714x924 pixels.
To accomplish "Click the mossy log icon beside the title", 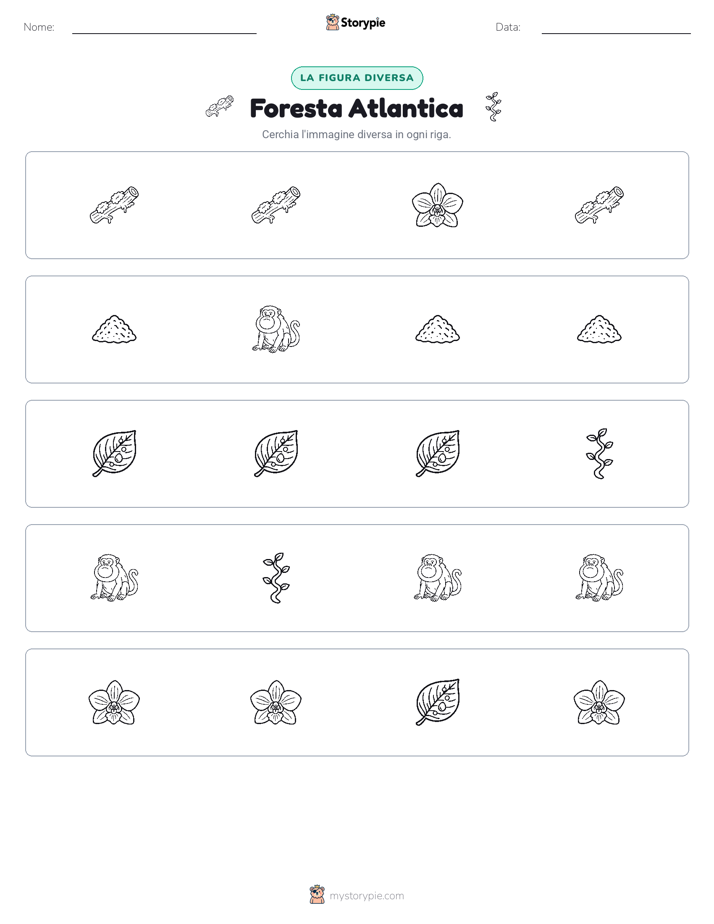I will click(x=219, y=107).
